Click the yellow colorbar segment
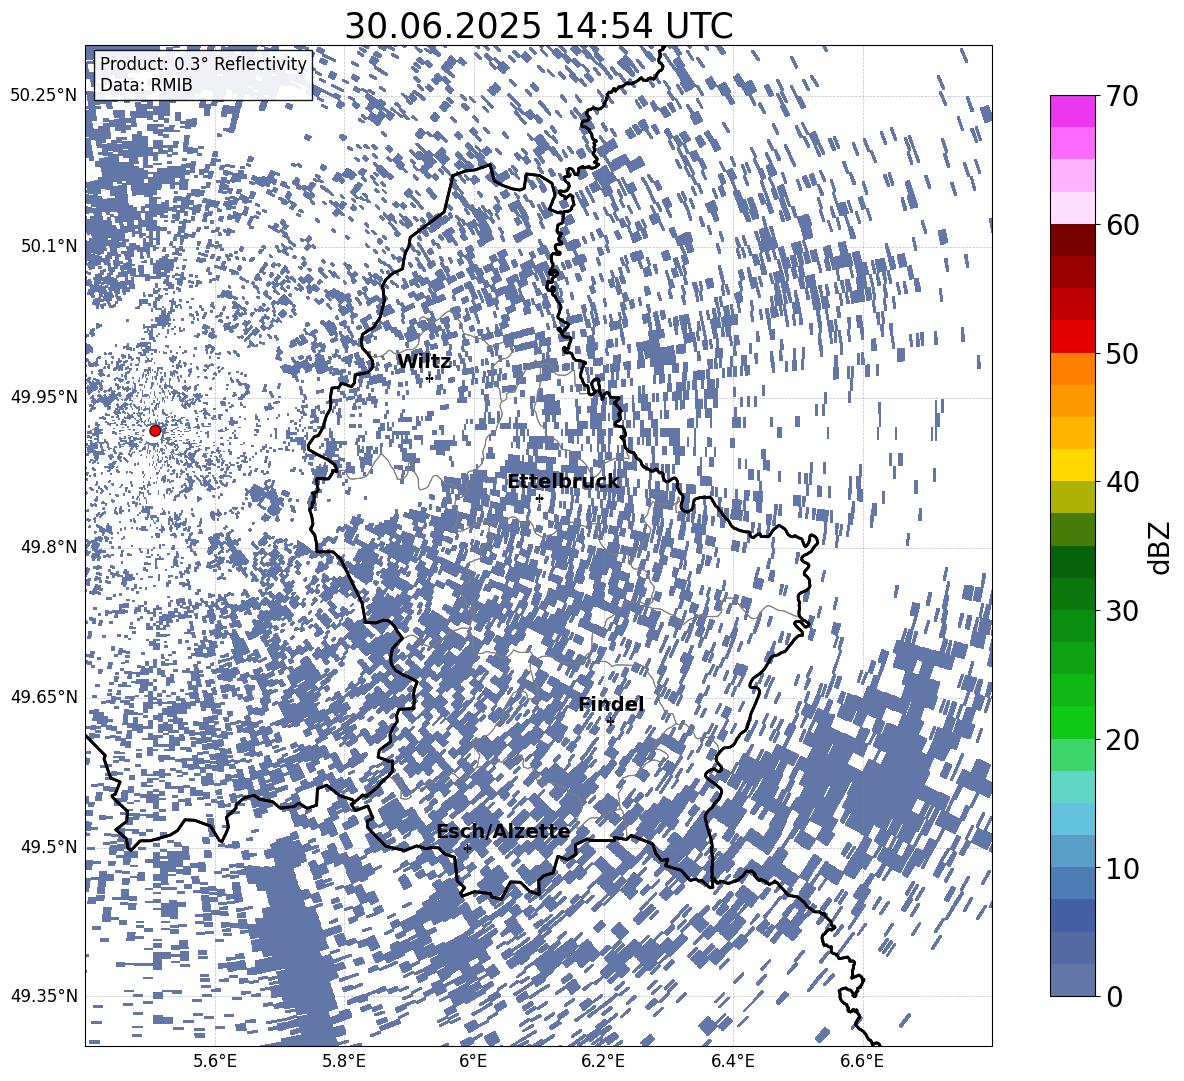 click(x=1072, y=465)
